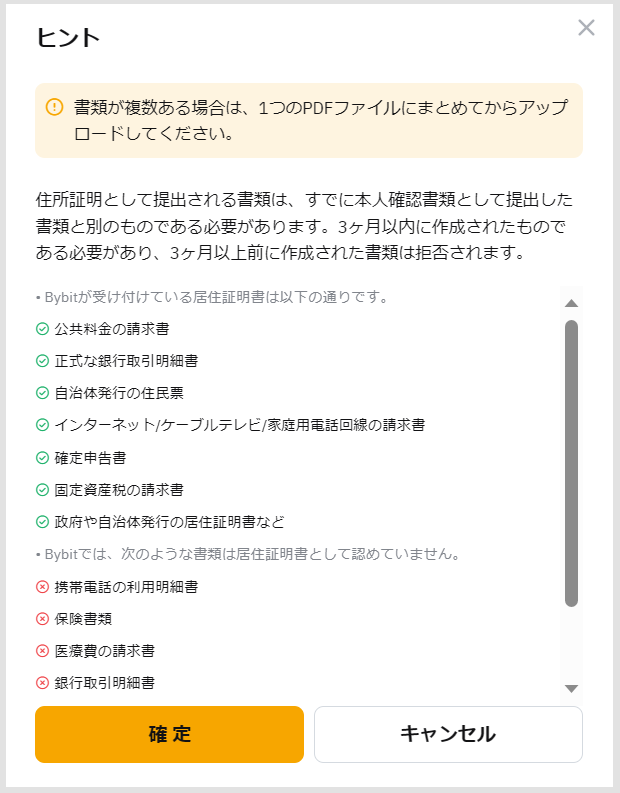Image resolution: width=620 pixels, height=793 pixels.
Task: Click the scrollbar up arrow
Action: pyautogui.click(x=572, y=303)
